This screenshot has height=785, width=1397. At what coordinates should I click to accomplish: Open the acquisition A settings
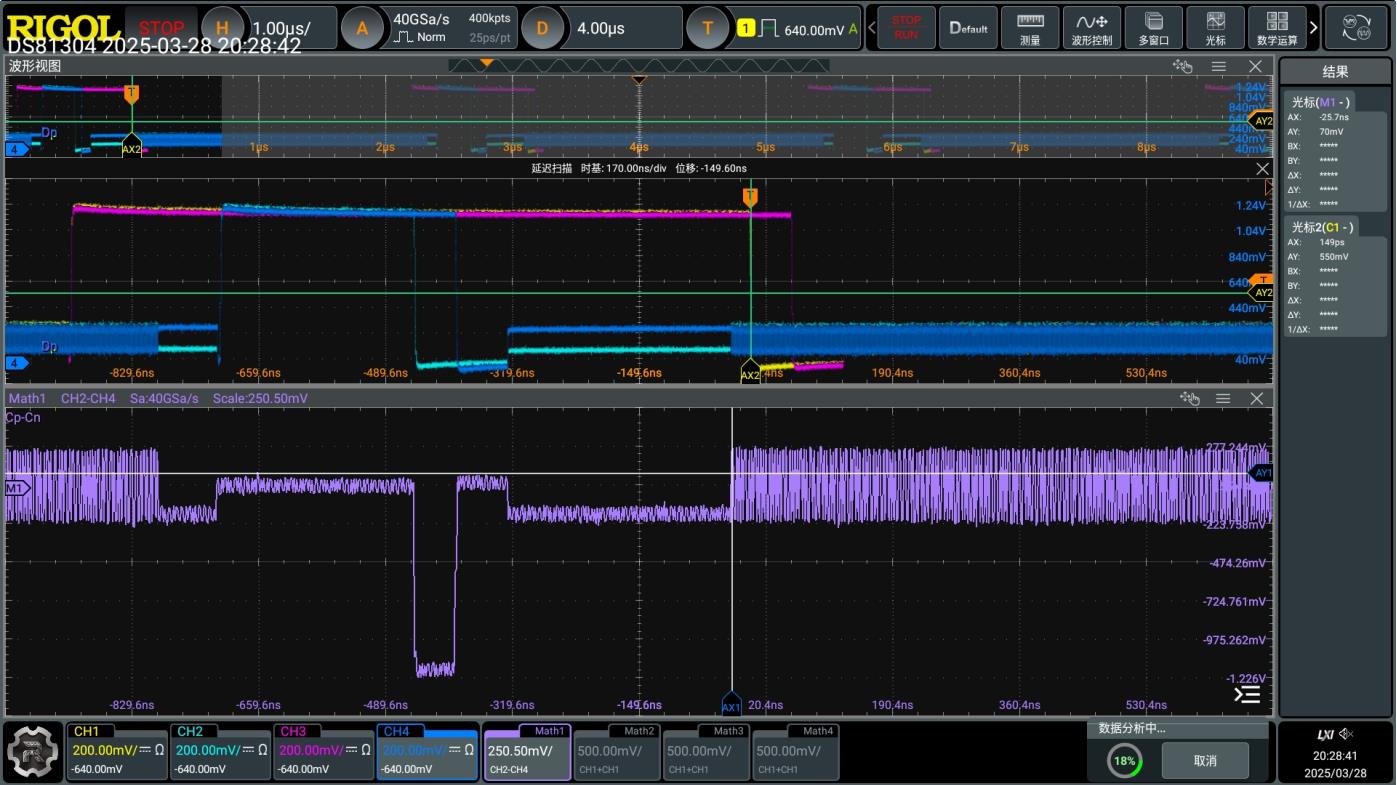point(362,28)
